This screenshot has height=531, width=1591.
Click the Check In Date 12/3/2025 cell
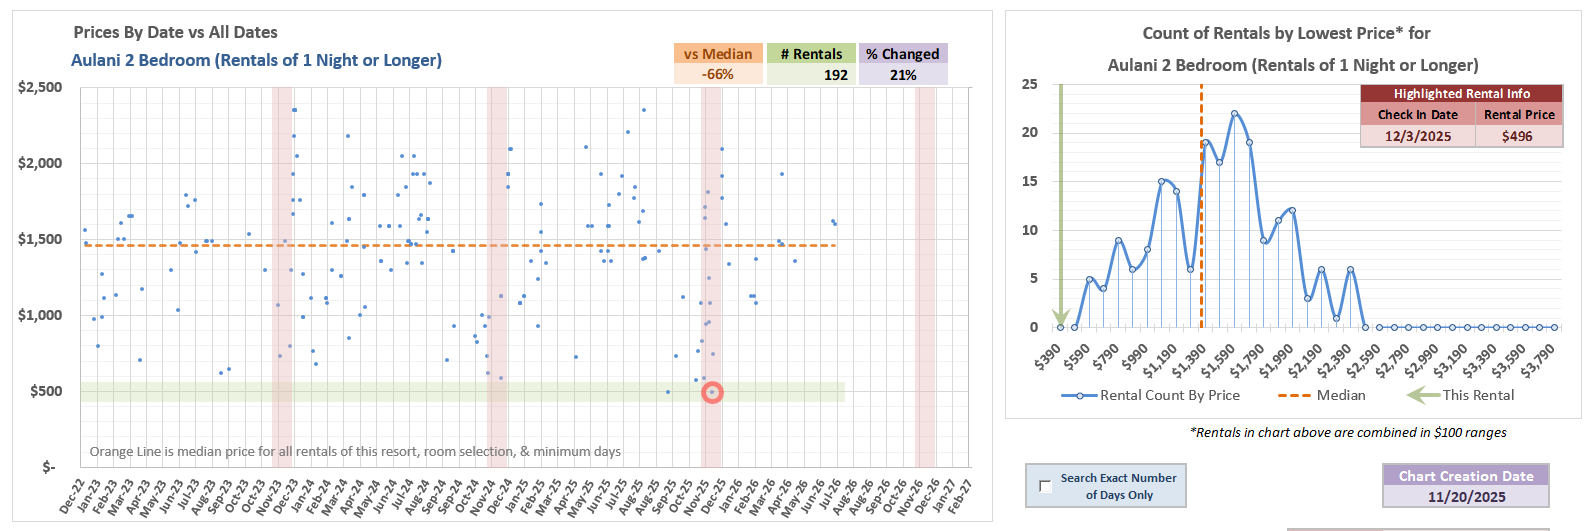pos(1417,136)
